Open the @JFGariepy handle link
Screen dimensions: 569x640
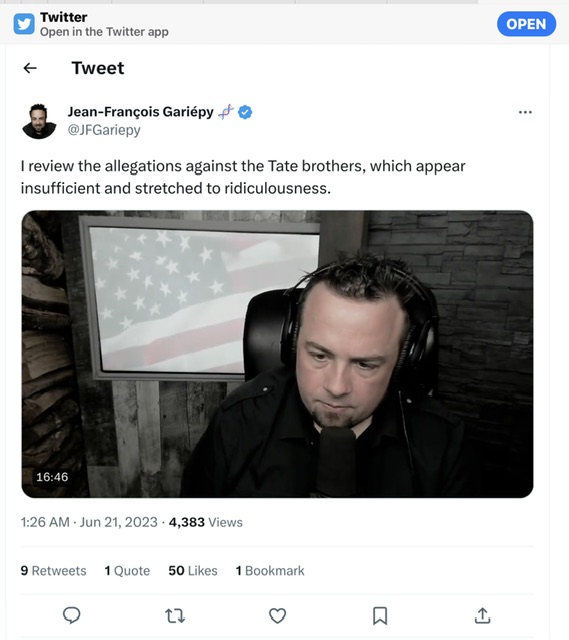pos(104,130)
